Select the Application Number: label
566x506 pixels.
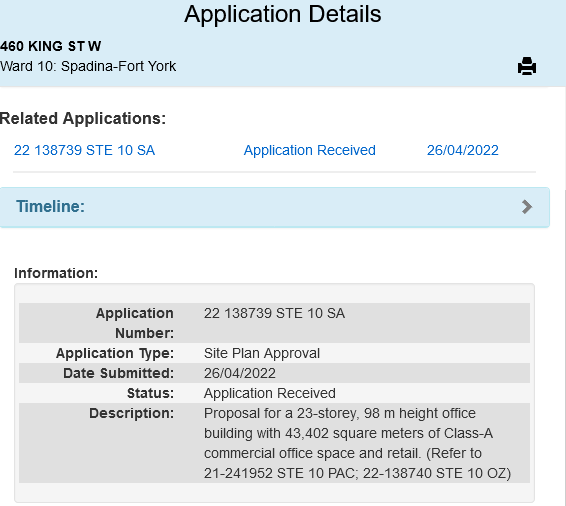135,323
